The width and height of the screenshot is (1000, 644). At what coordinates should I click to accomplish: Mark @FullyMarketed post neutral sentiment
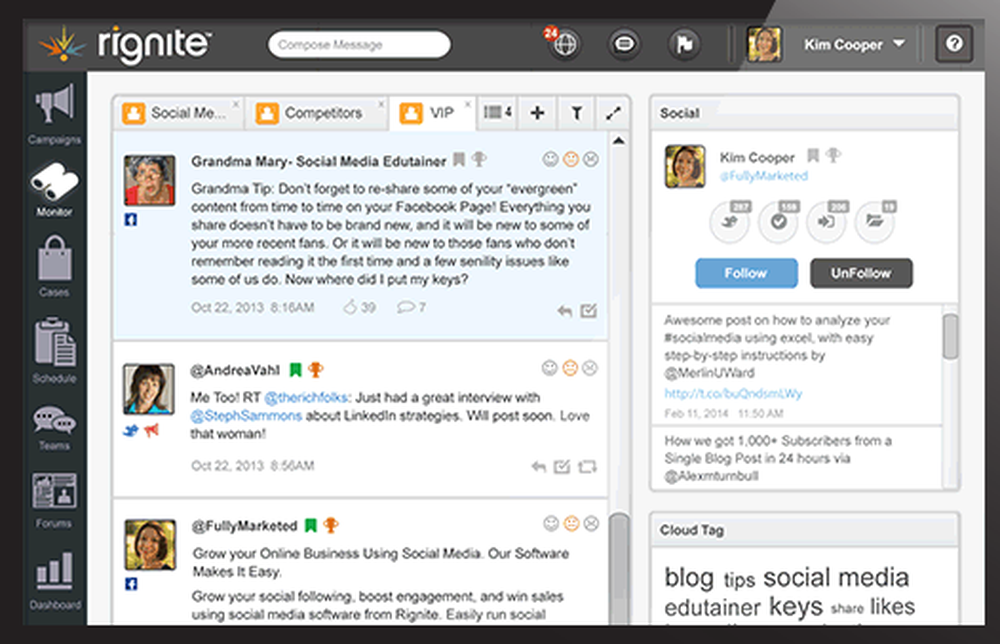click(571, 523)
